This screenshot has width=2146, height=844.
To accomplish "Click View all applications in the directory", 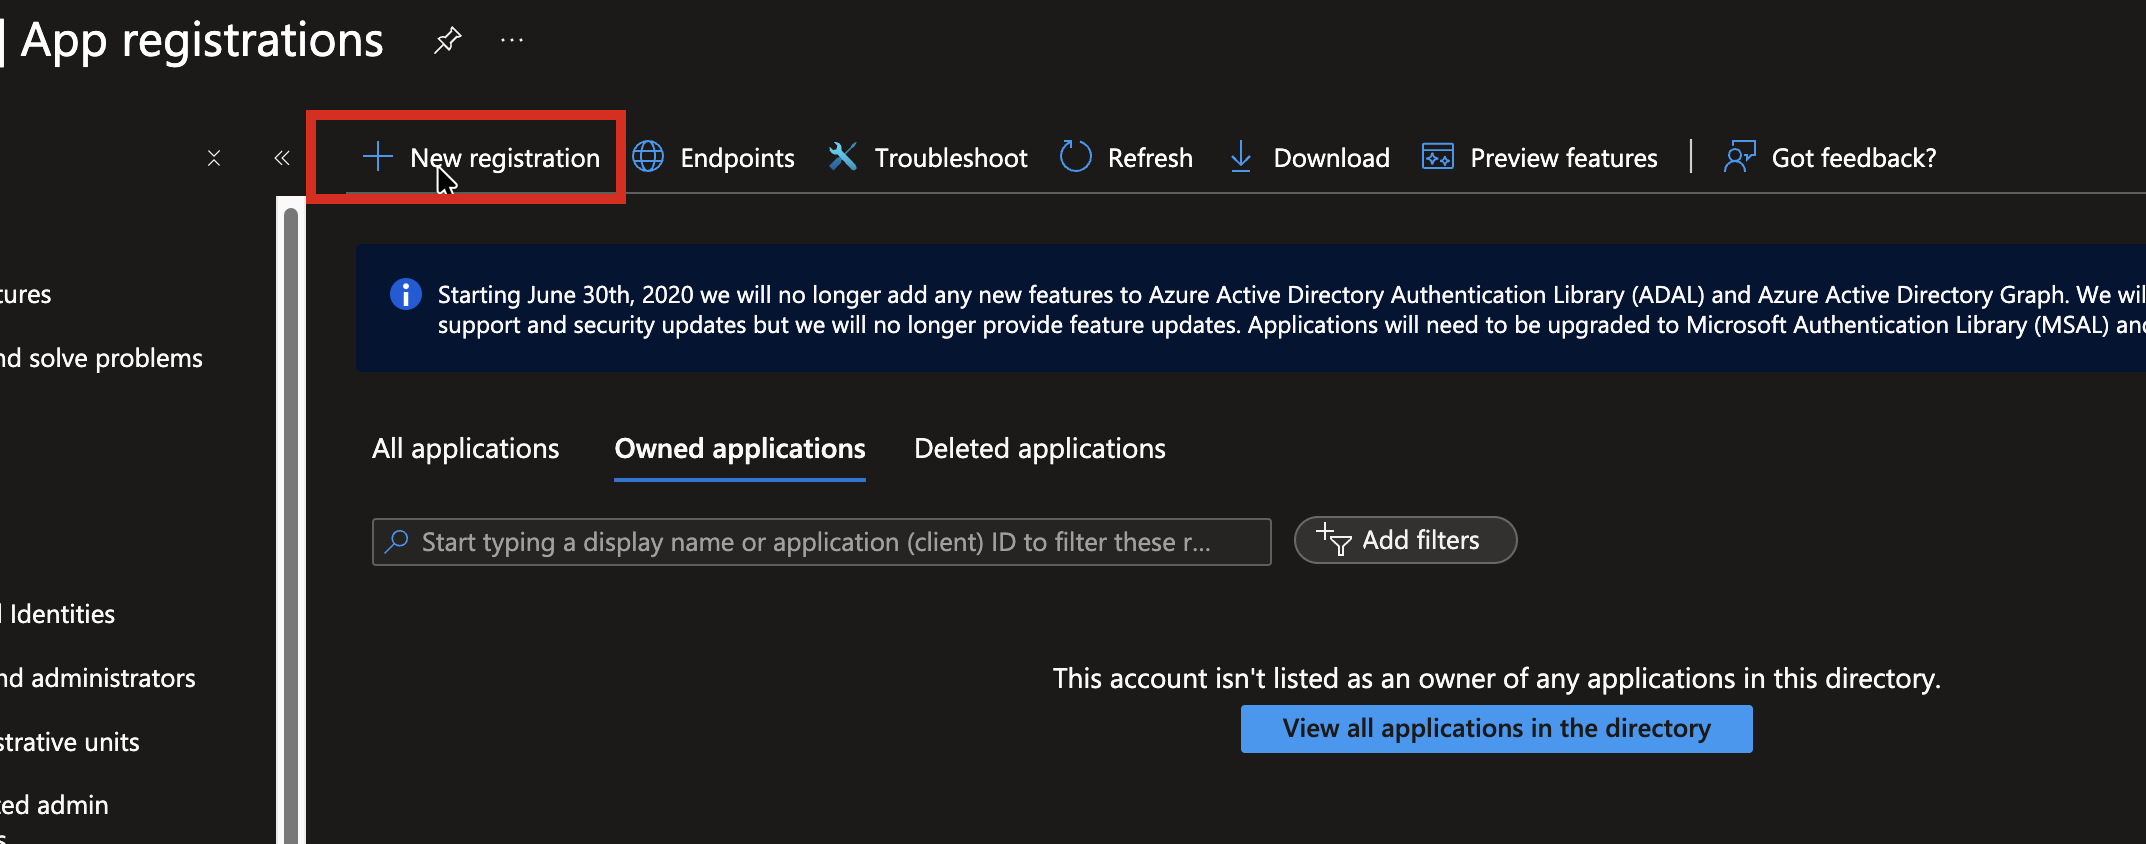I will pyautogui.click(x=1496, y=729).
